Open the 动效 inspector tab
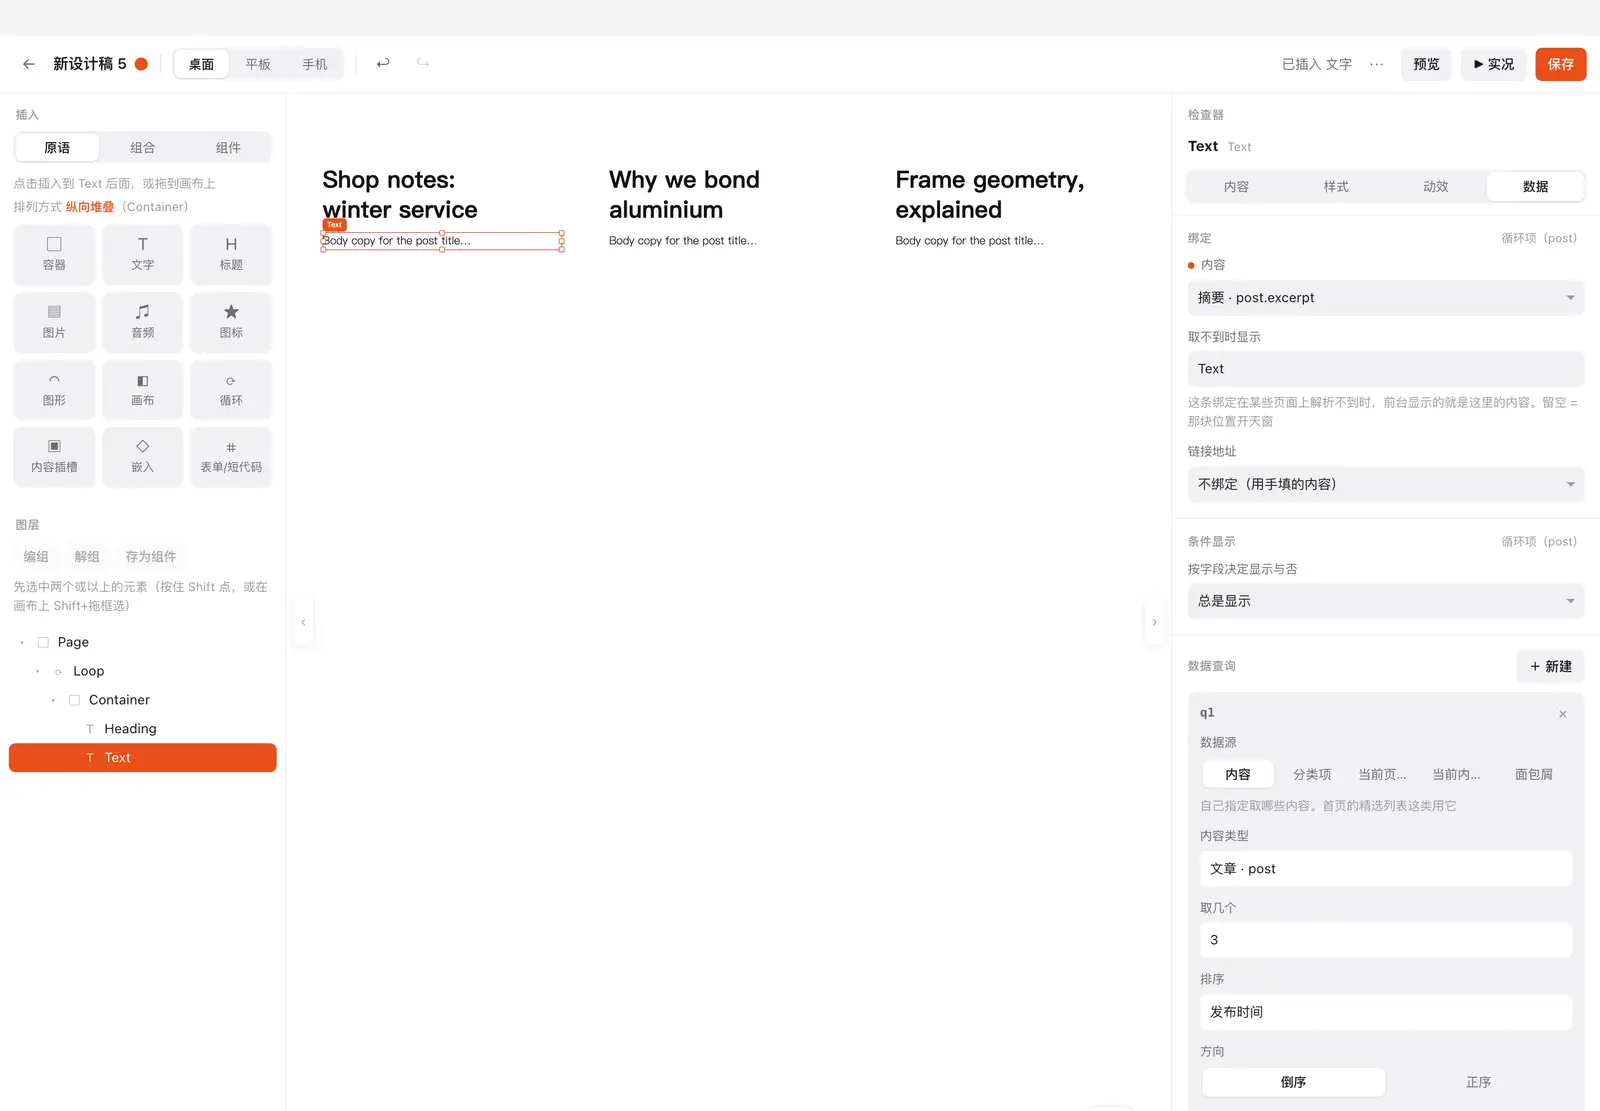This screenshot has width=1600, height=1111. [x=1436, y=187]
